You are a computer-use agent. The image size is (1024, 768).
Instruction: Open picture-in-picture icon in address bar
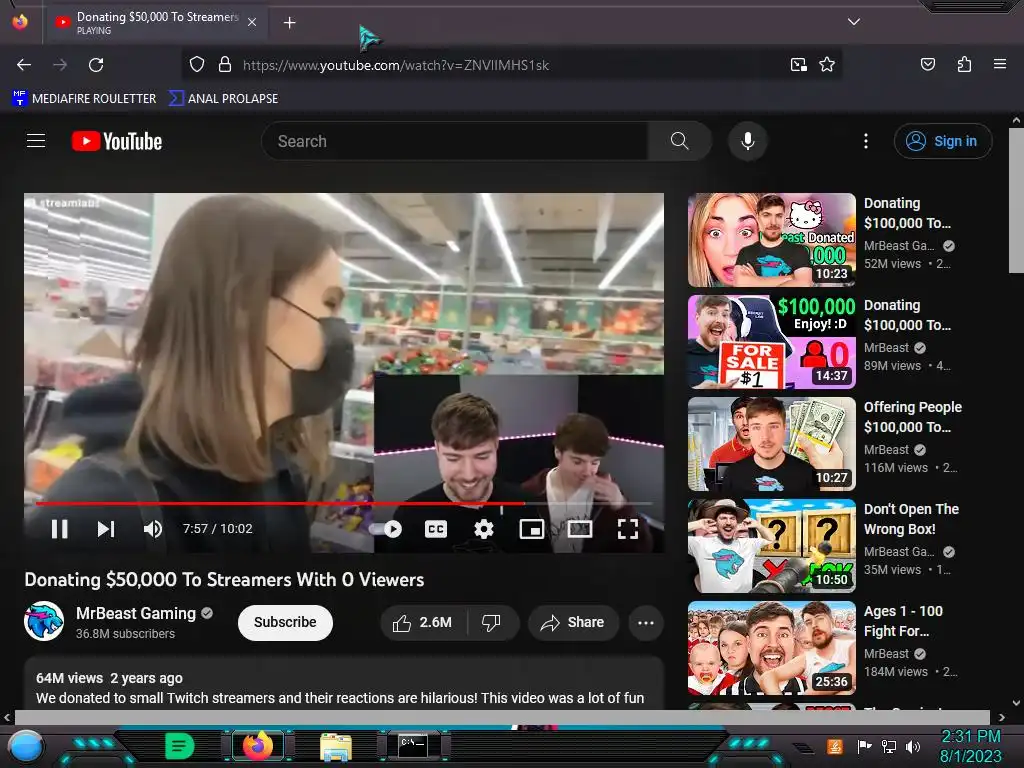tap(798, 65)
